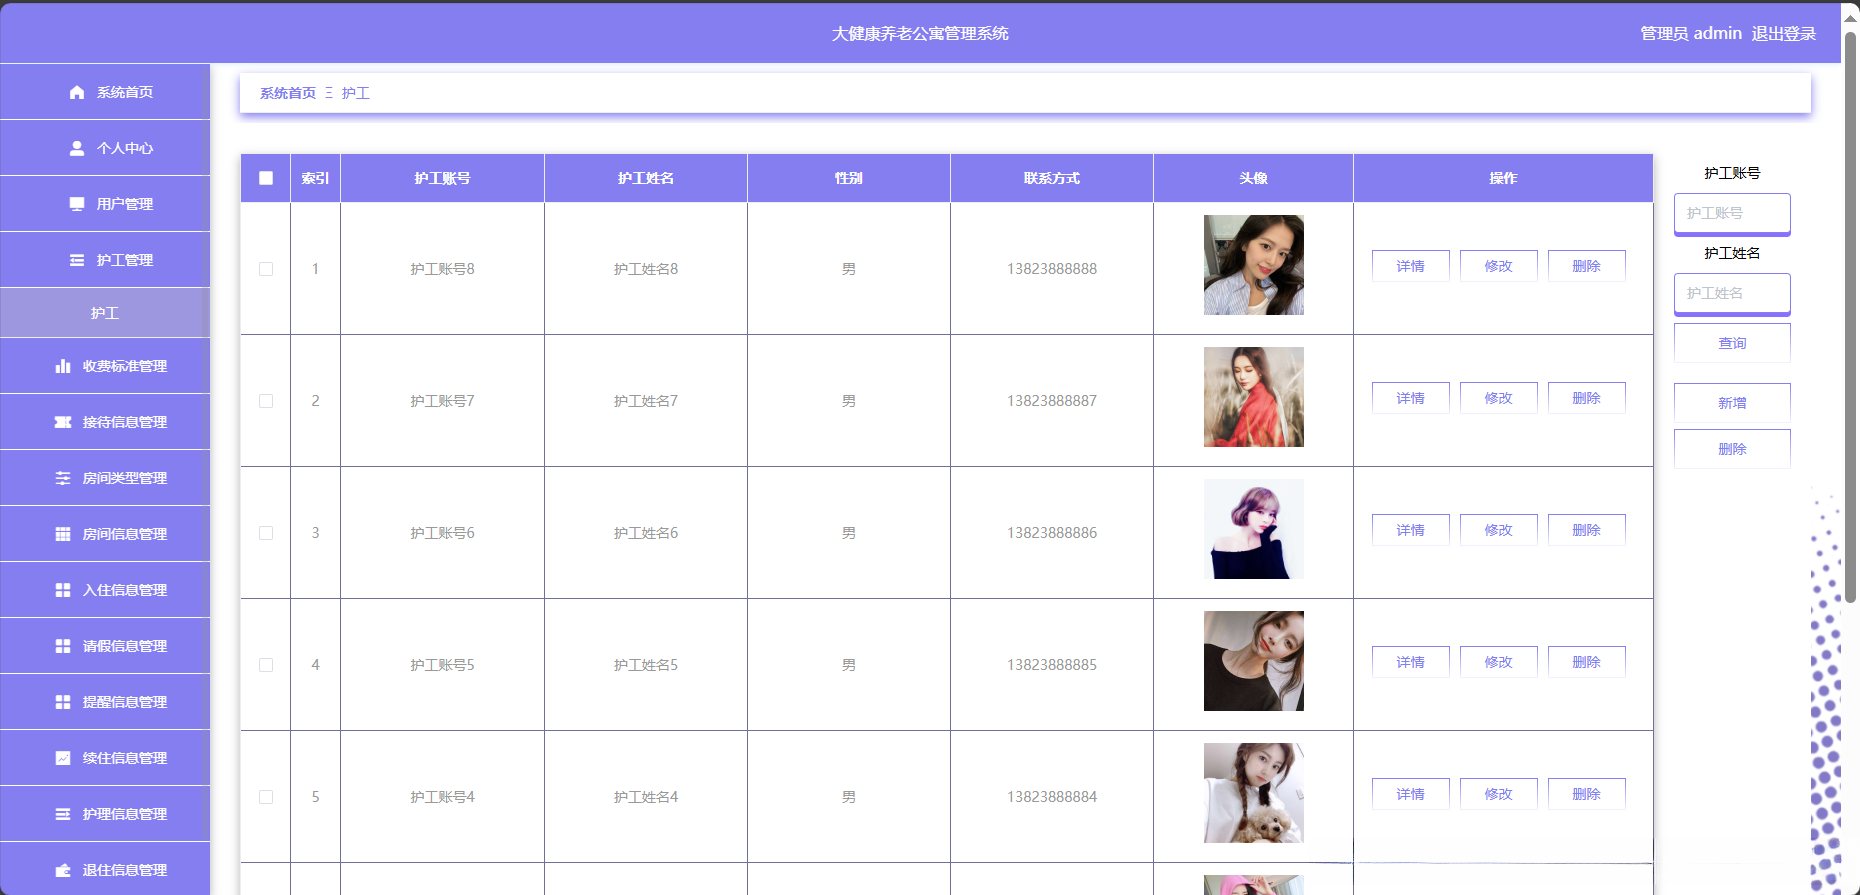
Task: Click the ticket icon beside 接待信息管理
Action: click(63, 422)
